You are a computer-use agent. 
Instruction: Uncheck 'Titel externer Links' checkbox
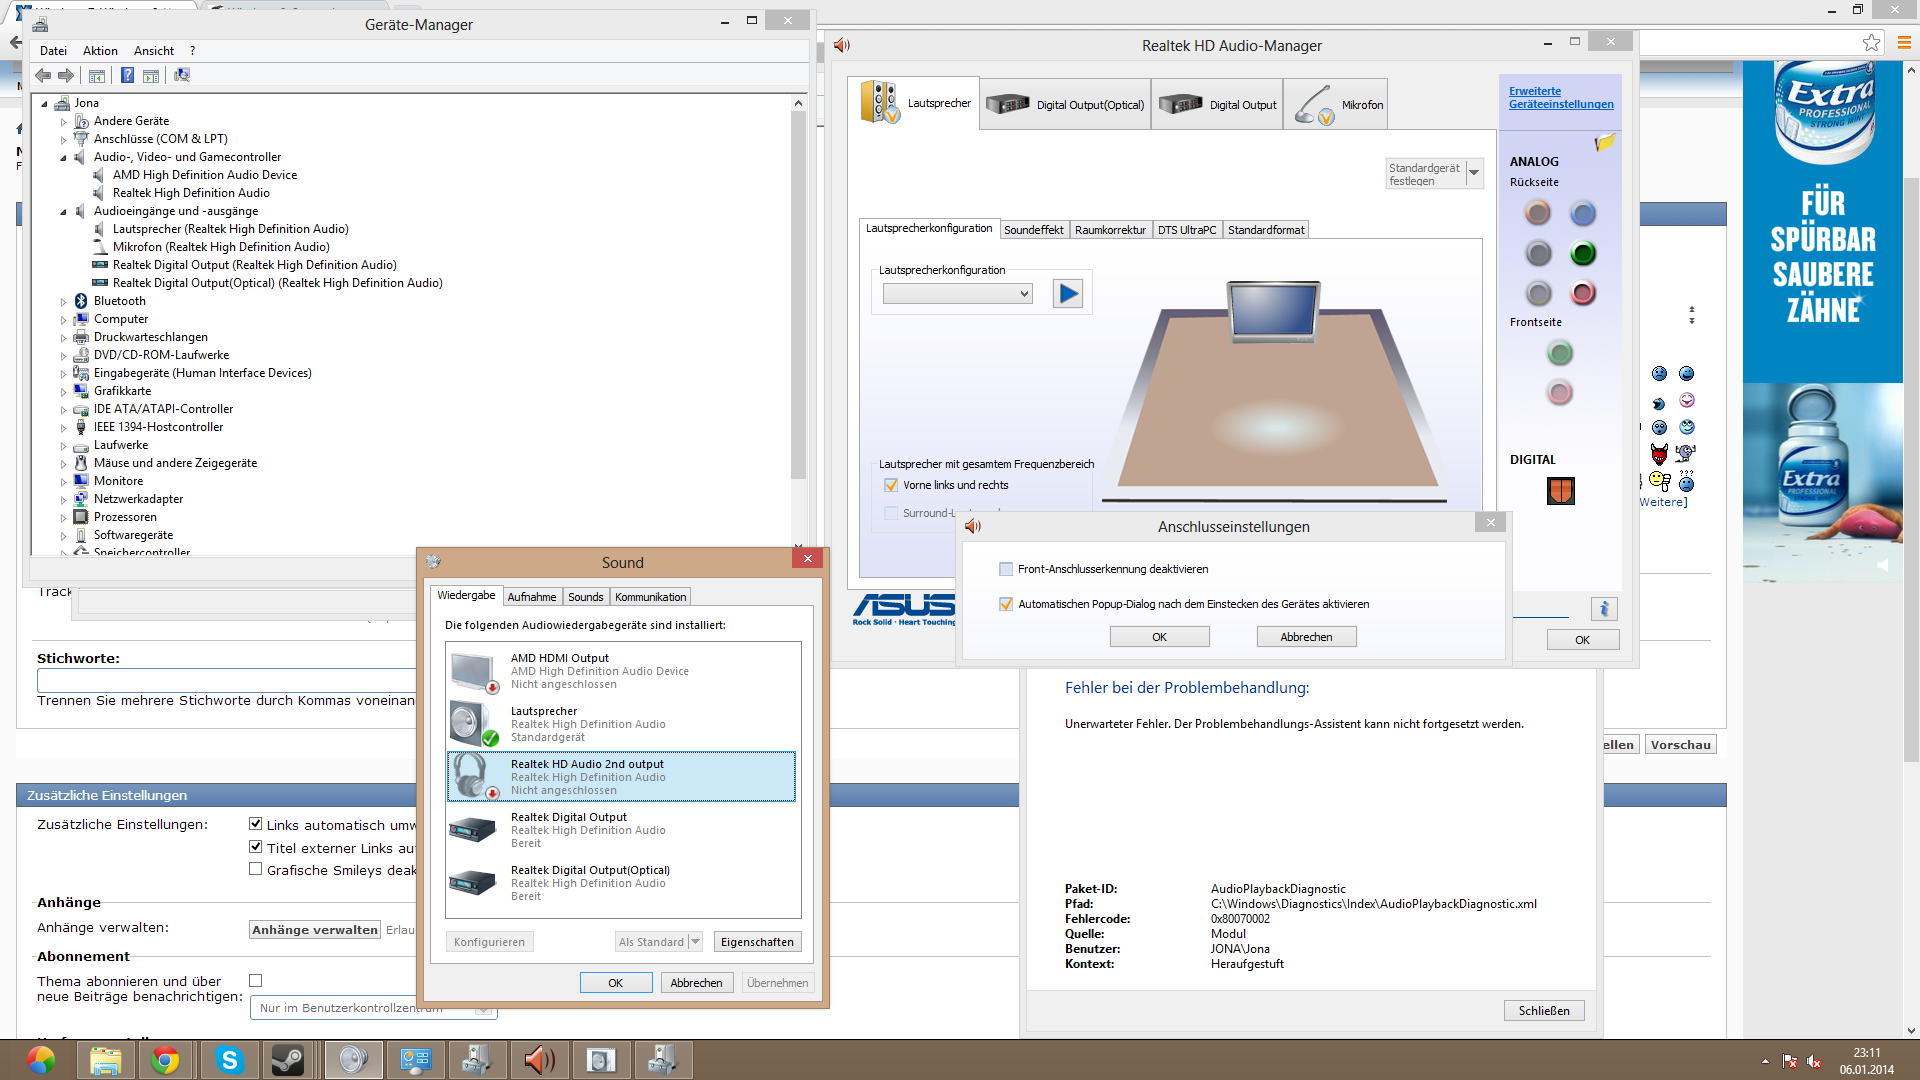pos(256,847)
